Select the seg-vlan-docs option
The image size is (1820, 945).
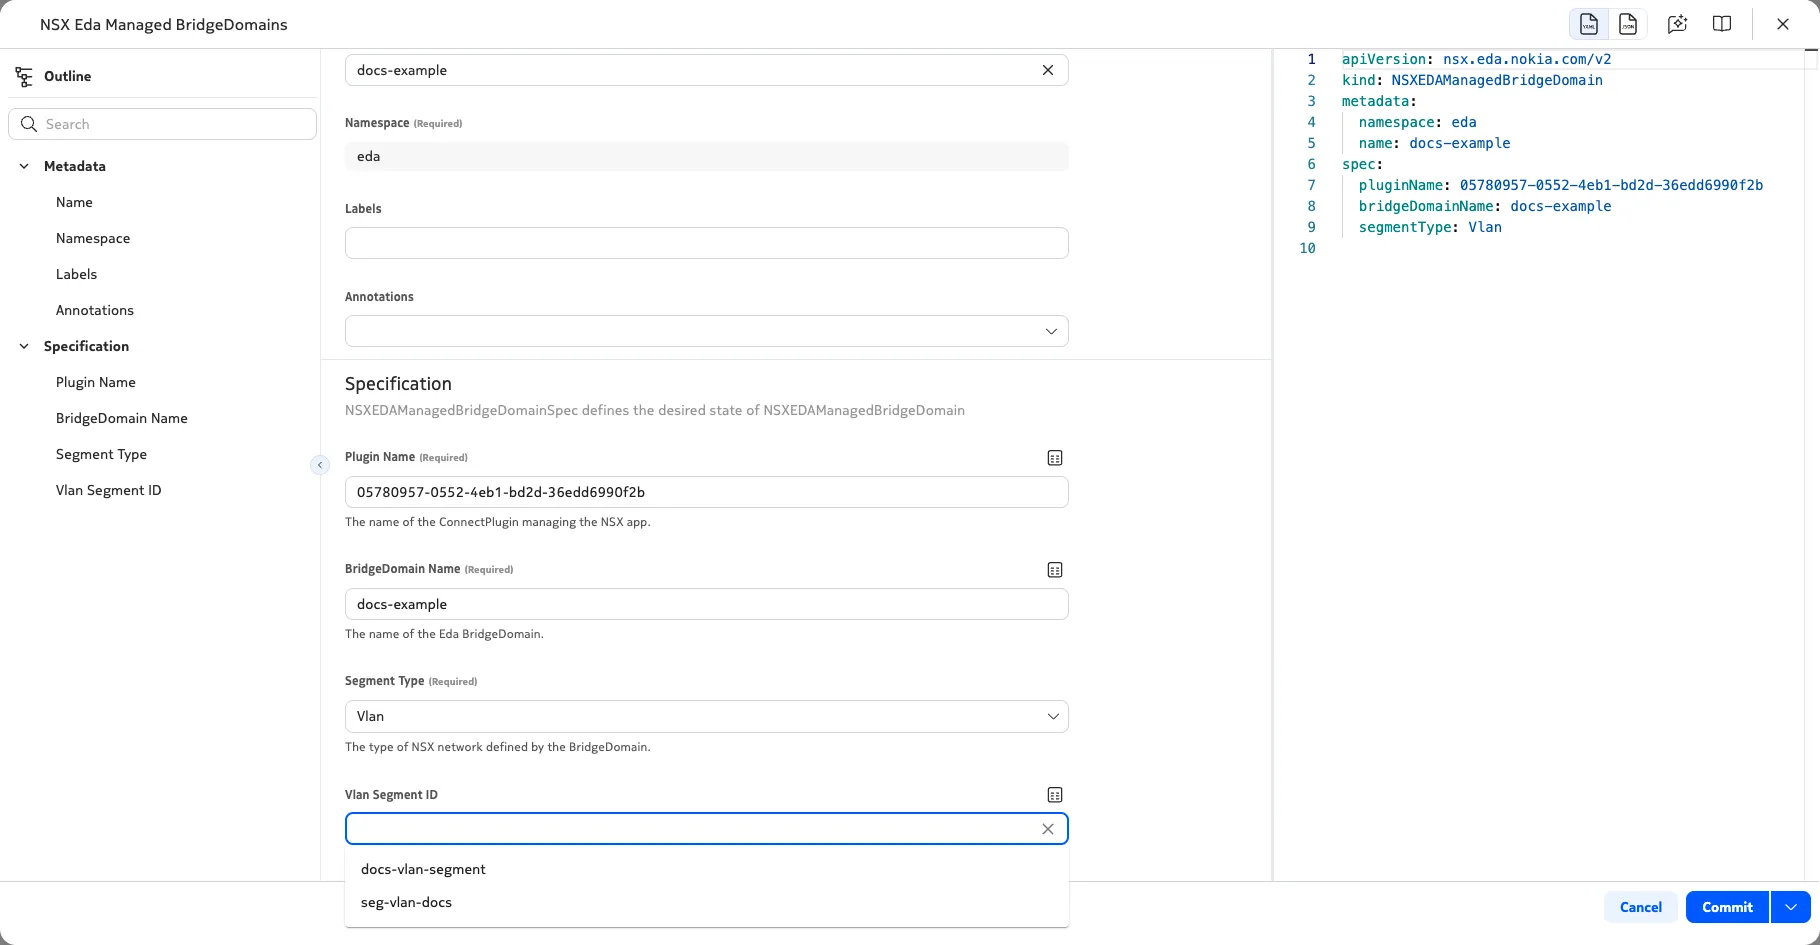click(707, 902)
